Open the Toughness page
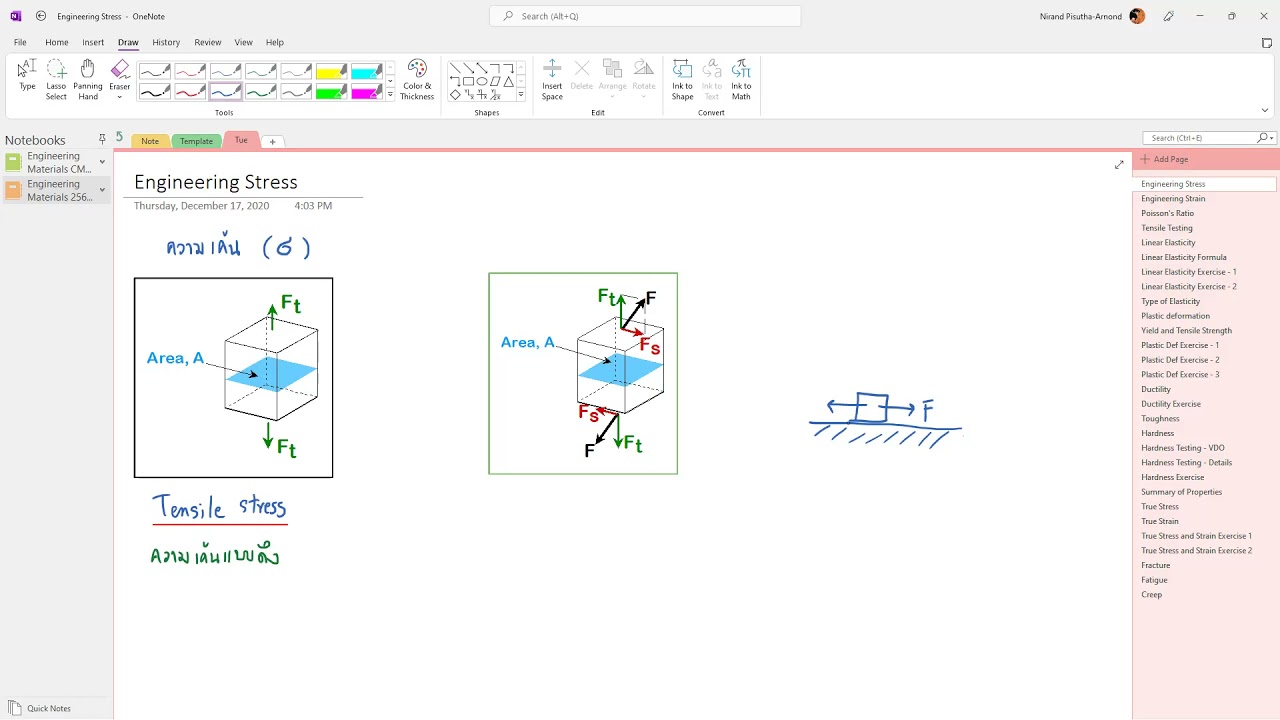Viewport: 1280px width, 720px height. coord(1160,418)
